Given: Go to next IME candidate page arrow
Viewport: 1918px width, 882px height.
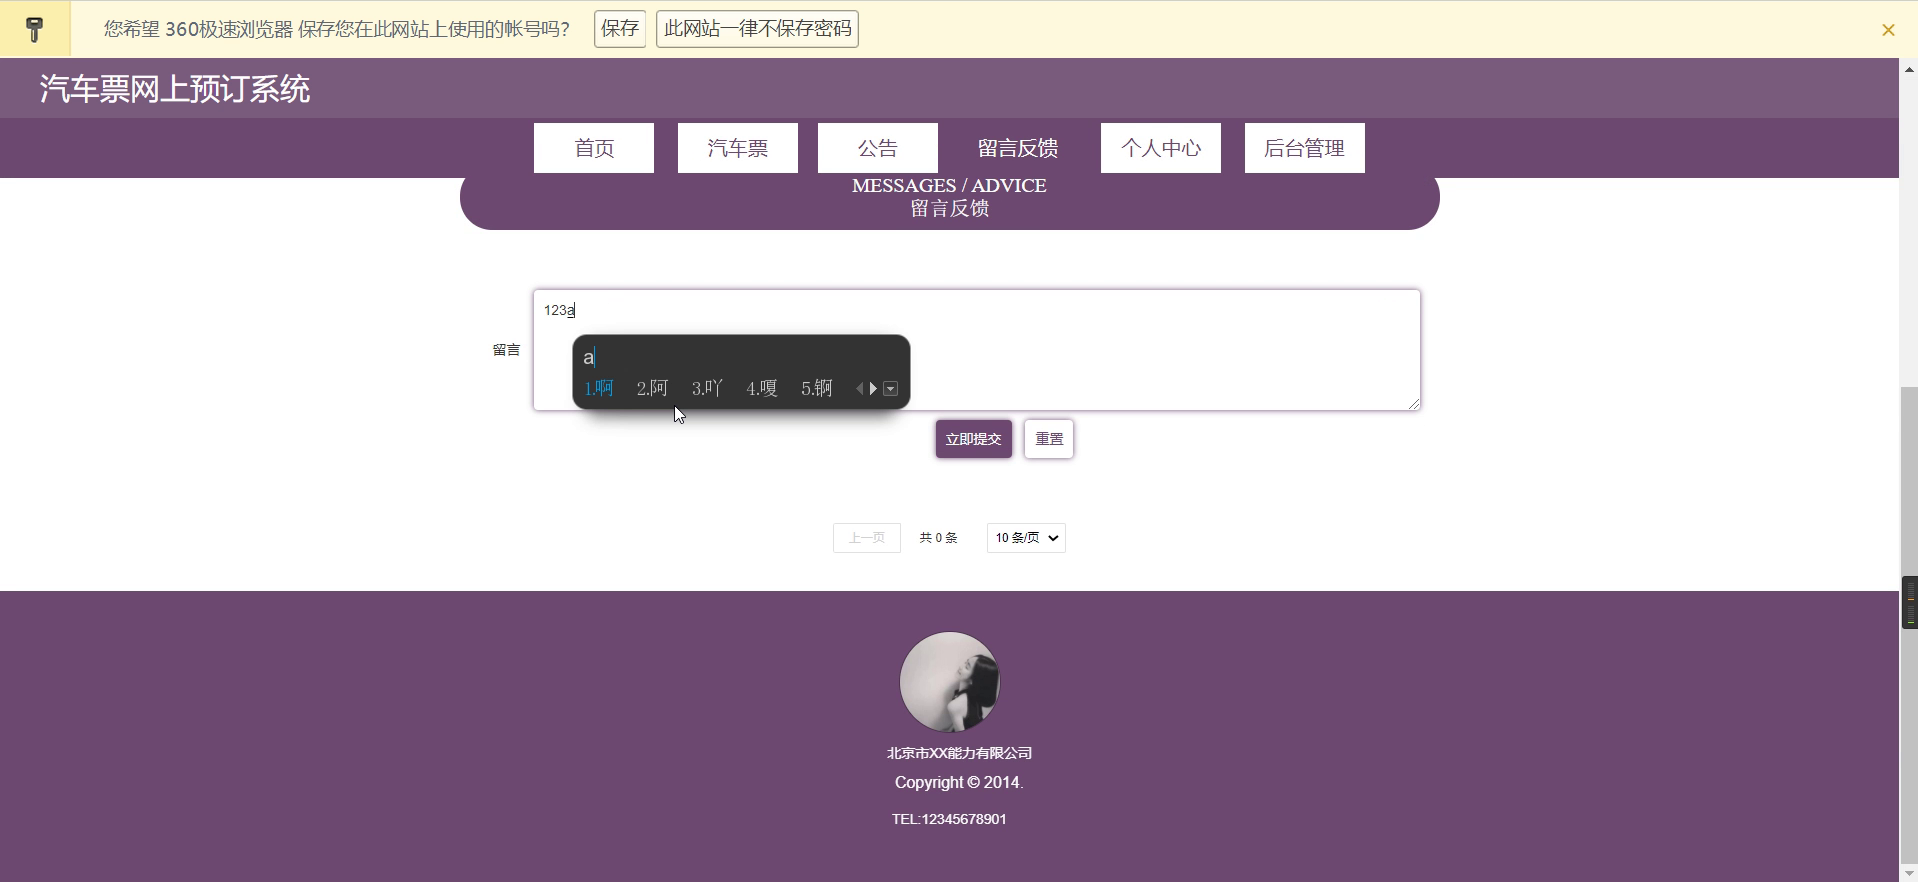Looking at the screenshot, I should pos(873,389).
